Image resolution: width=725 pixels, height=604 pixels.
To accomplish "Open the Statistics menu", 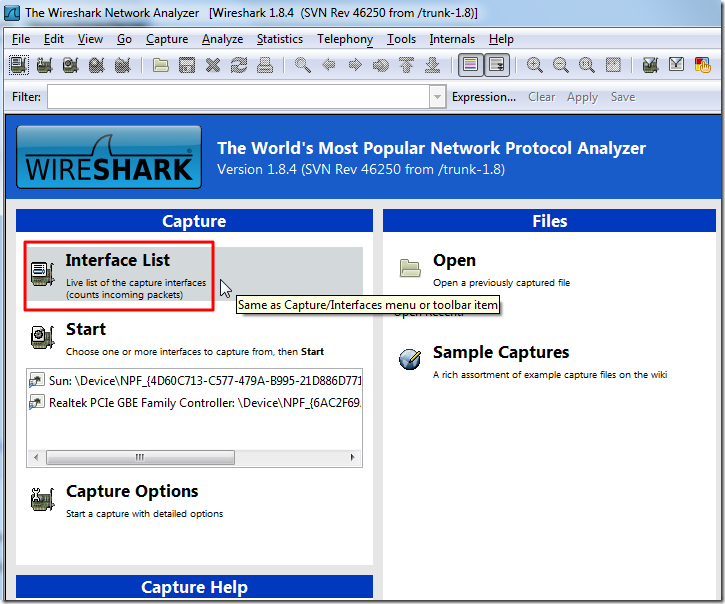I will coord(280,39).
